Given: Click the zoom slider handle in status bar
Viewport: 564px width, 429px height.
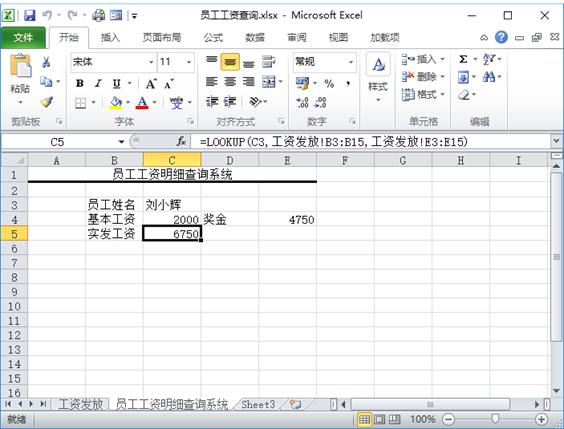Looking at the screenshot, I should (495, 419).
